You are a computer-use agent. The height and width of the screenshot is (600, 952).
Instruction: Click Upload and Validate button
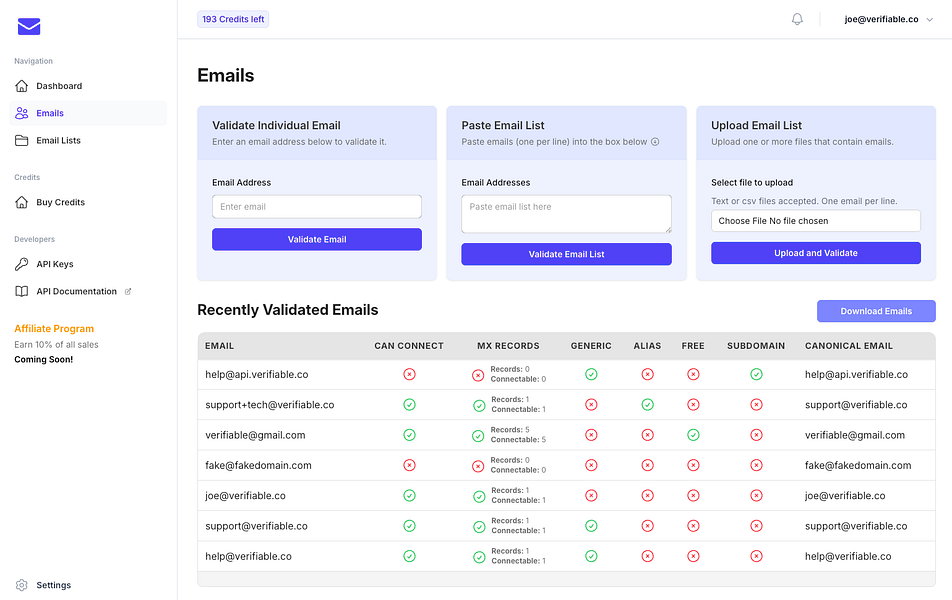(x=815, y=253)
